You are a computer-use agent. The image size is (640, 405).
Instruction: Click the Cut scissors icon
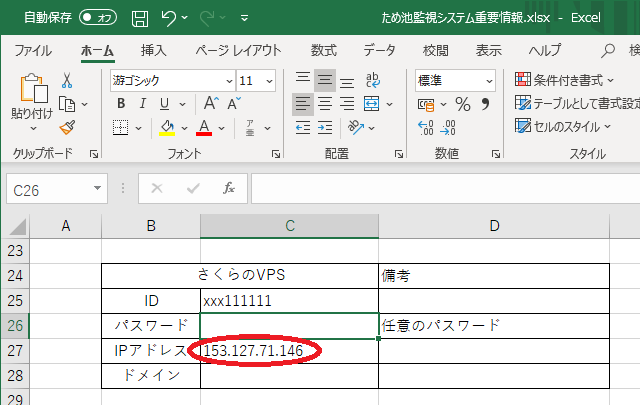pos(67,81)
